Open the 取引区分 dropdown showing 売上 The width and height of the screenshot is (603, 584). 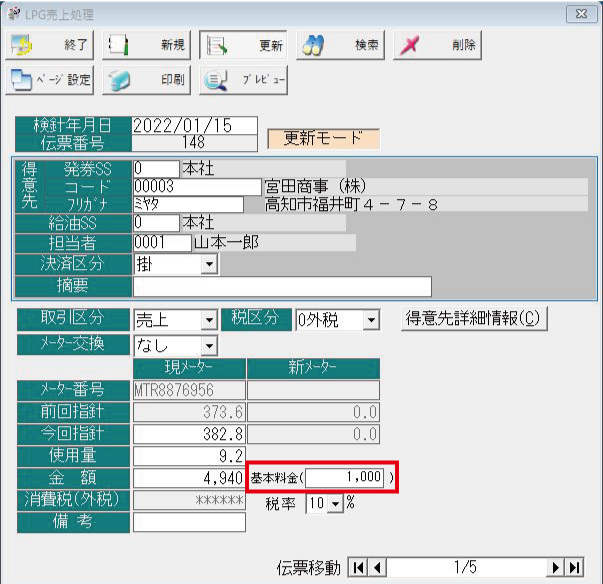coord(209,320)
